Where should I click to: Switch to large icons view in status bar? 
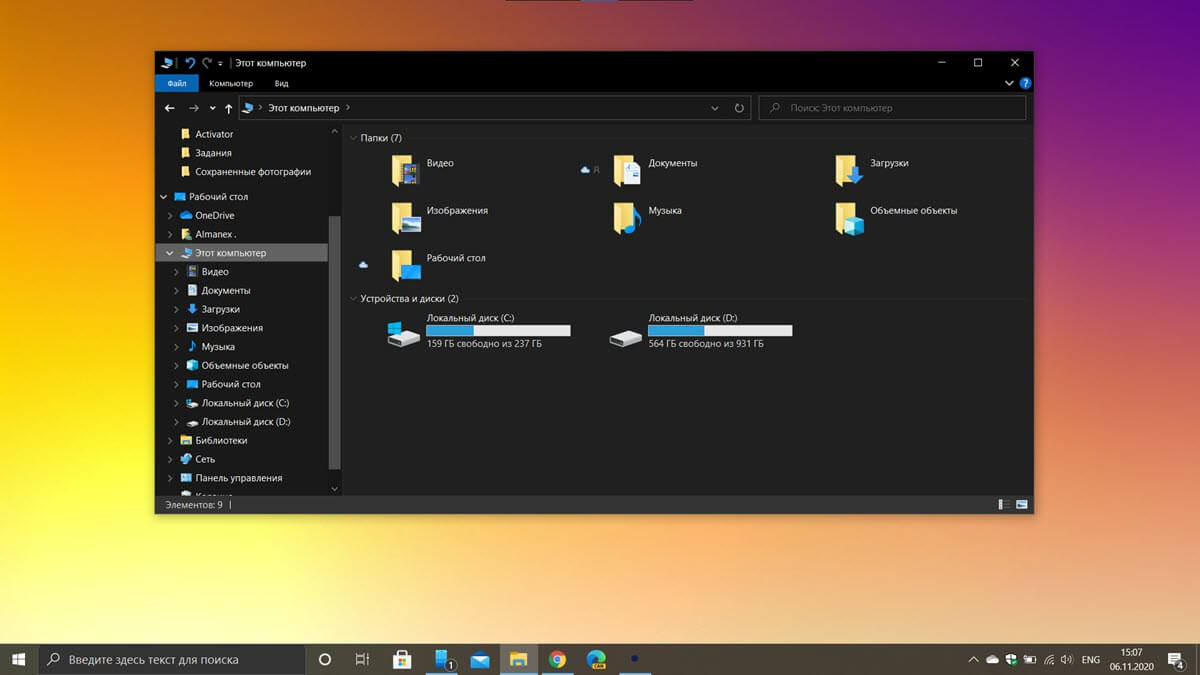1022,505
